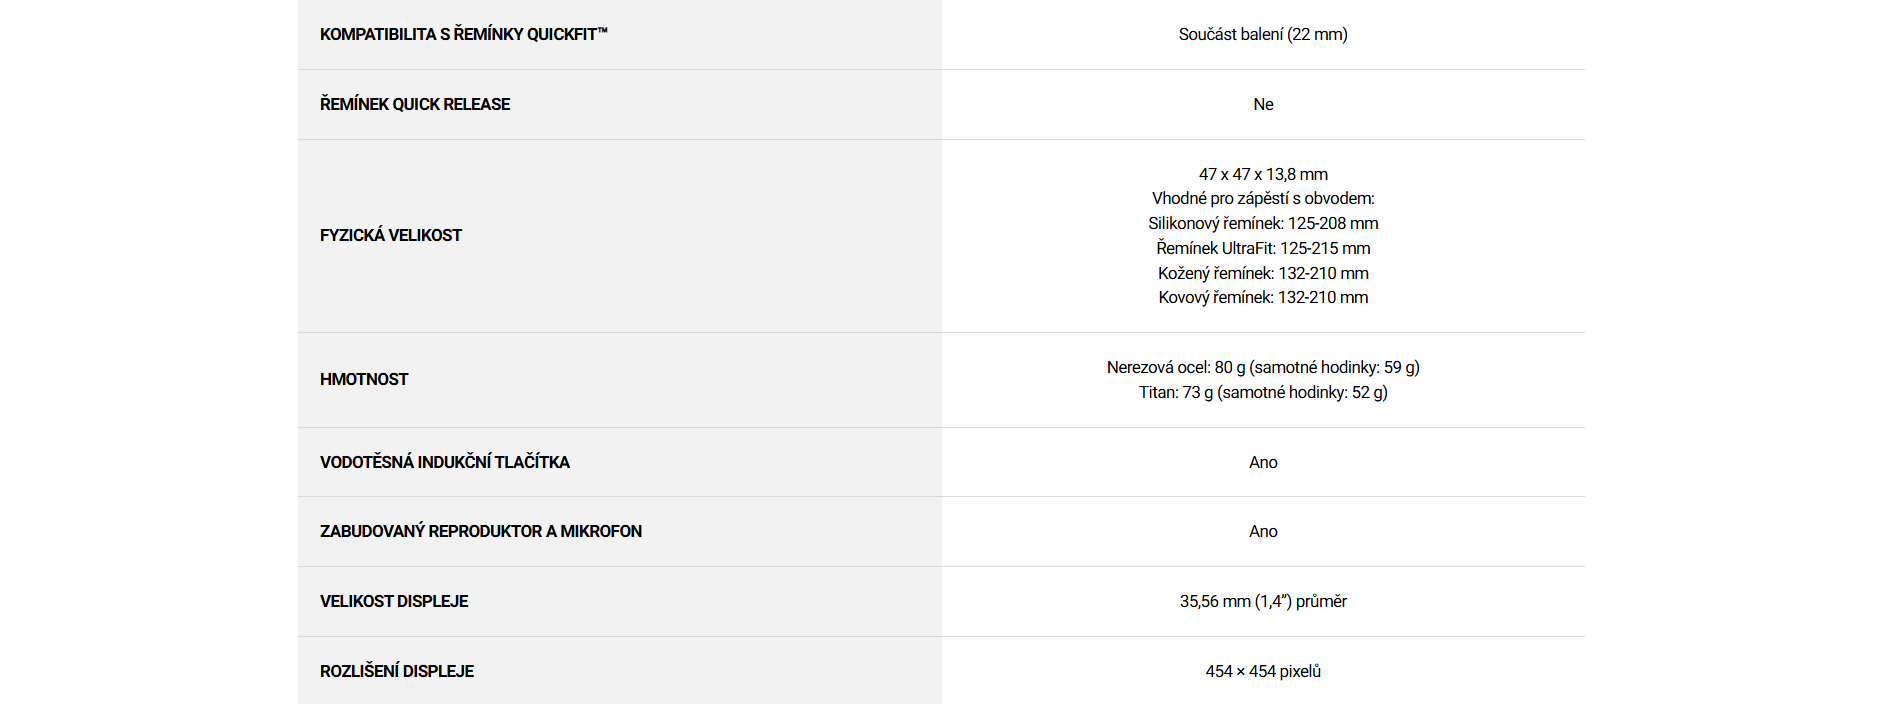
Task: Click the "Vhodné pro zápěstí s obvodem" line
Action: pos(1263,198)
